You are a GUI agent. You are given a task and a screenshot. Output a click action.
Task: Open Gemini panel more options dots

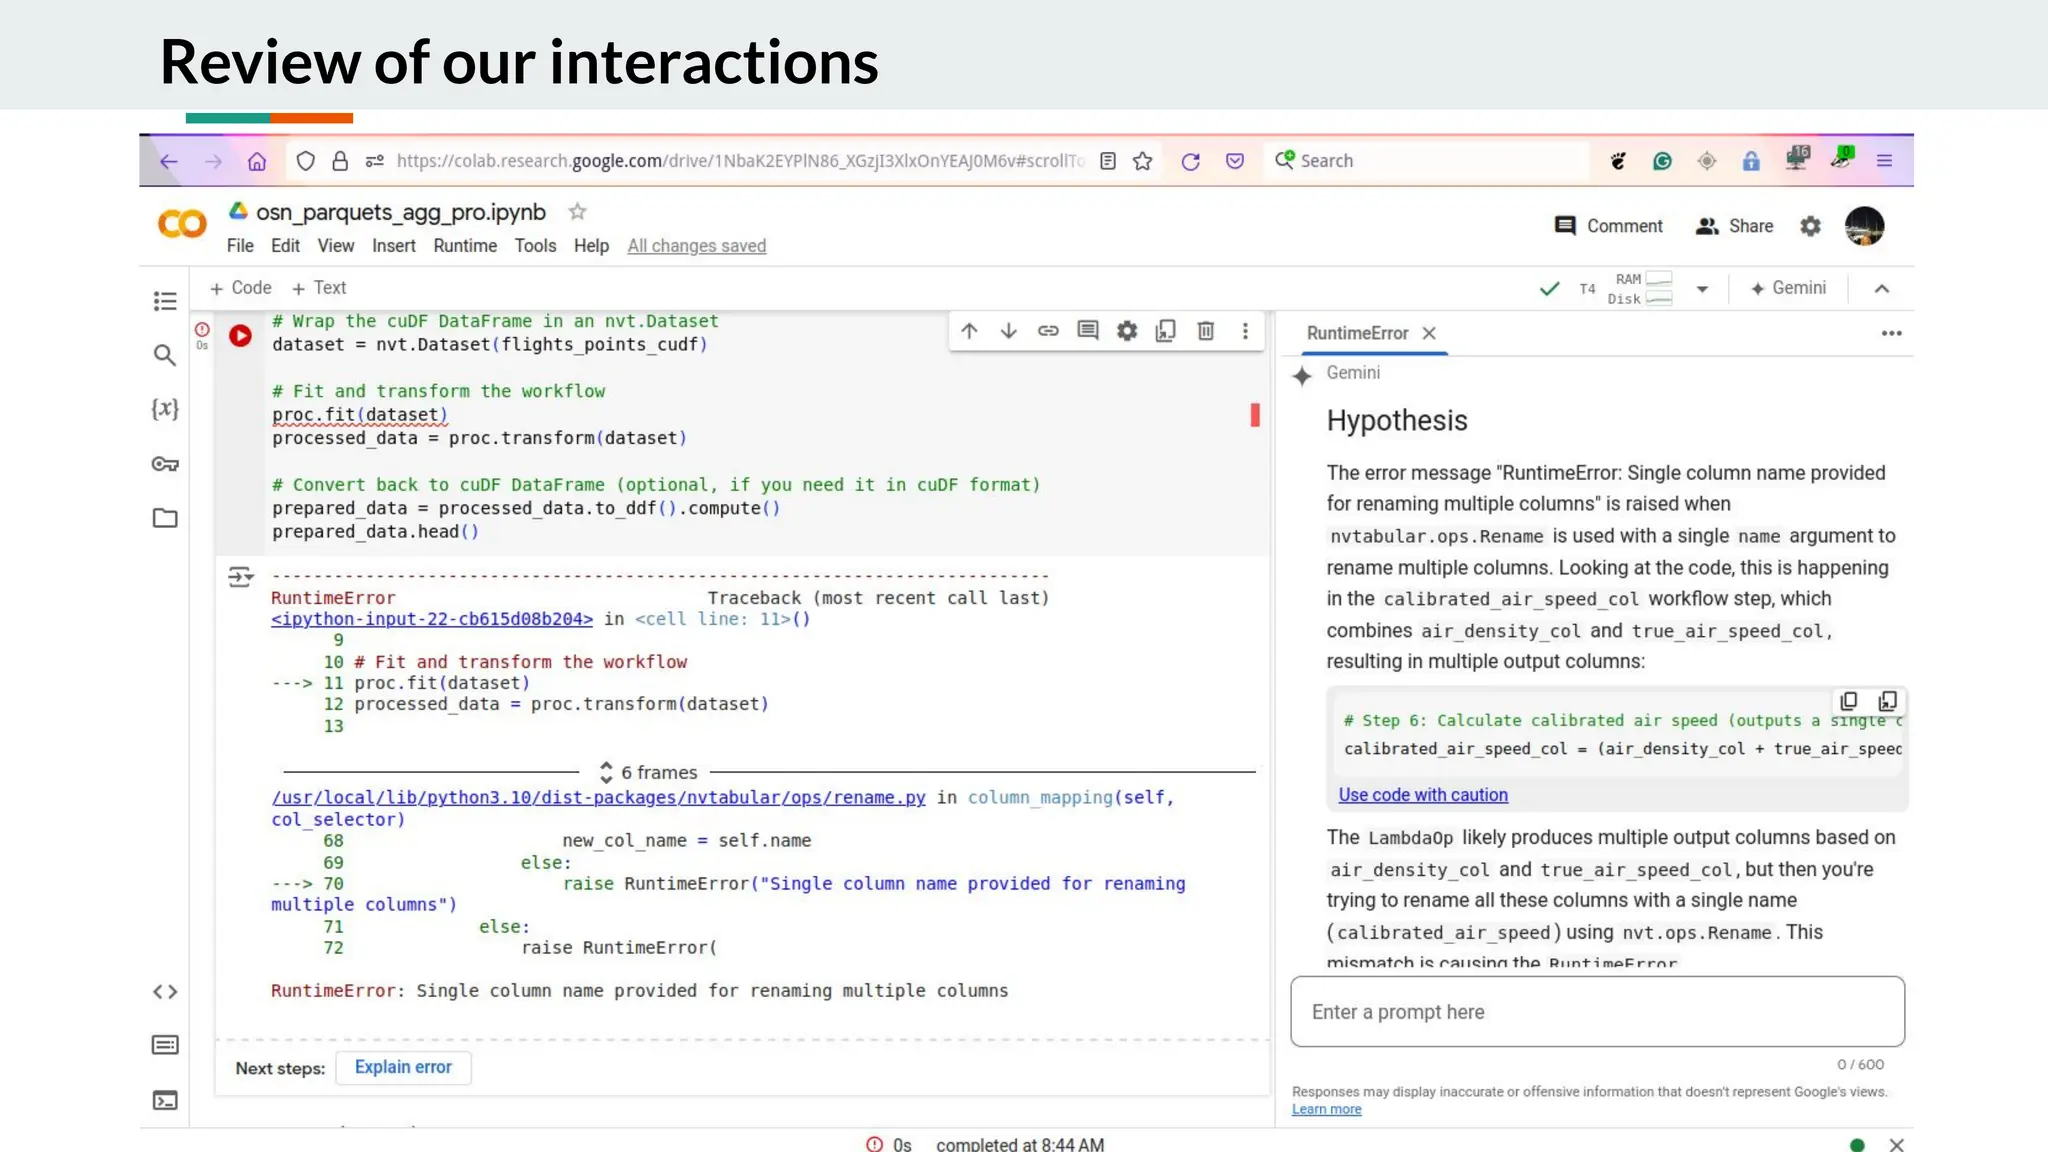pyautogui.click(x=1891, y=333)
